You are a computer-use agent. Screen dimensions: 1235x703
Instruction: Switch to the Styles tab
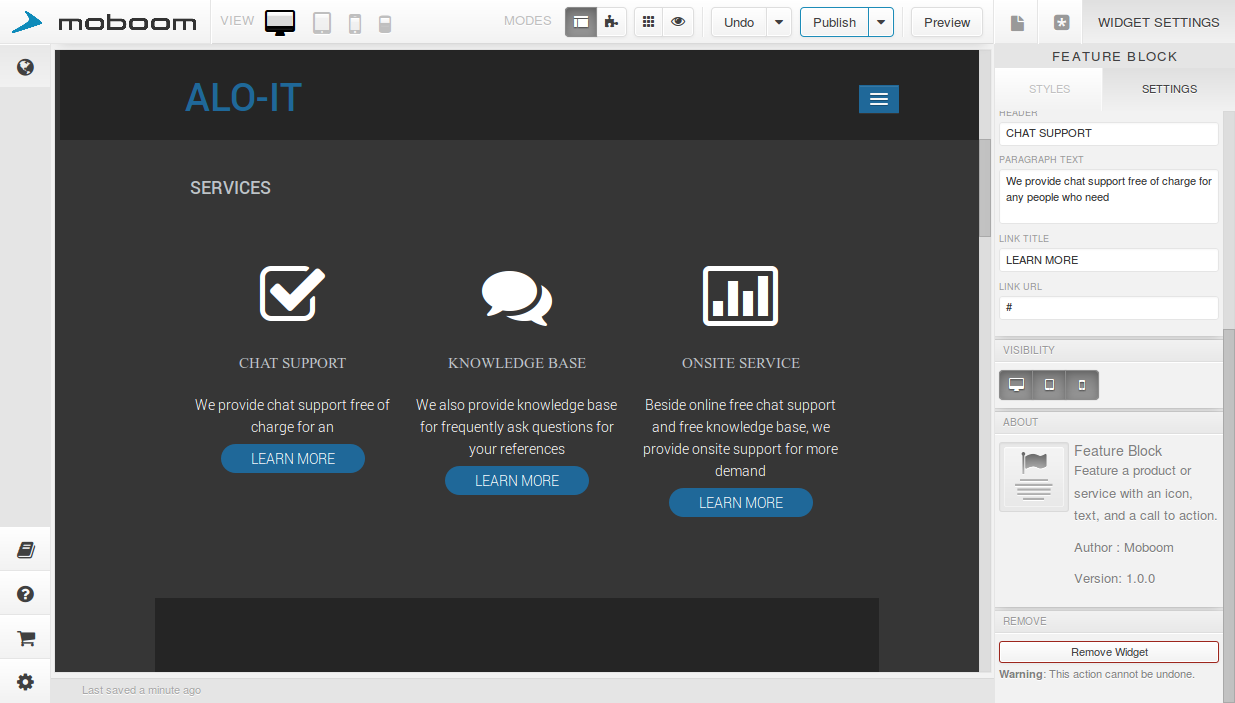coord(1049,89)
